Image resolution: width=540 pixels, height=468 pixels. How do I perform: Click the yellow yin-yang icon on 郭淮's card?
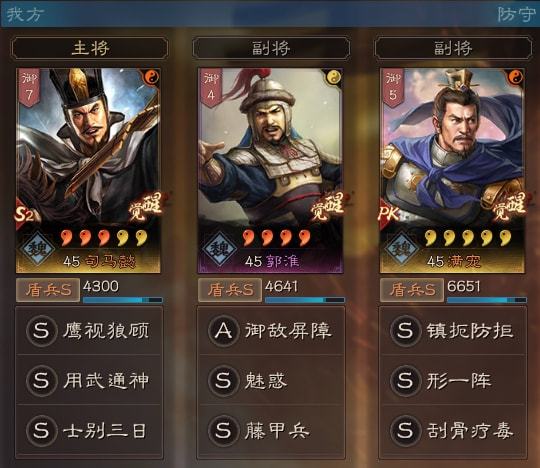click(x=334, y=77)
